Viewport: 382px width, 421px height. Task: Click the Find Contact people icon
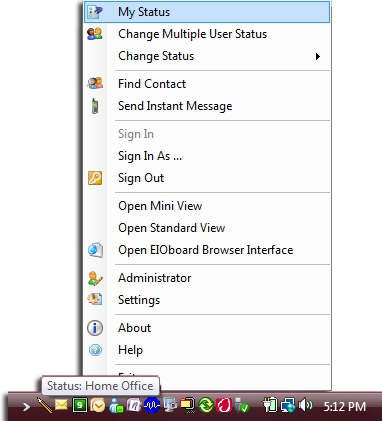[x=95, y=83]
